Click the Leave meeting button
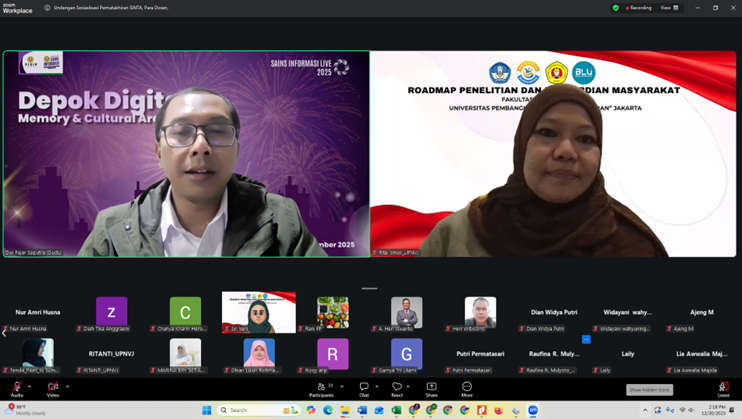The image size is (742, 419). pos(723,387)
